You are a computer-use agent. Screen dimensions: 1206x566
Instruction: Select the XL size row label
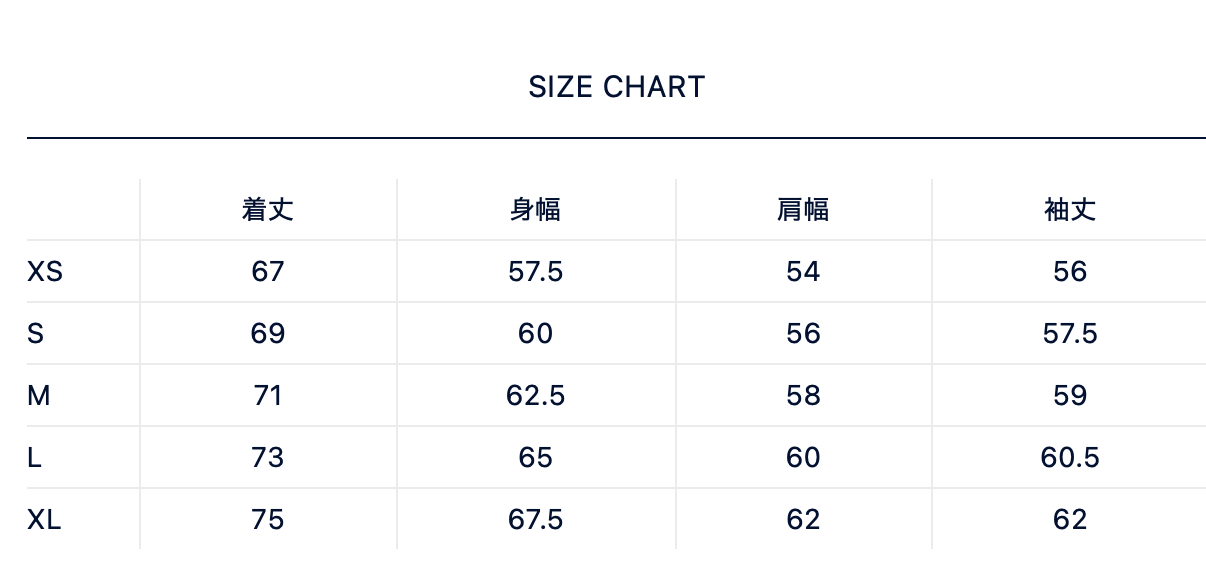click(44, 519)
